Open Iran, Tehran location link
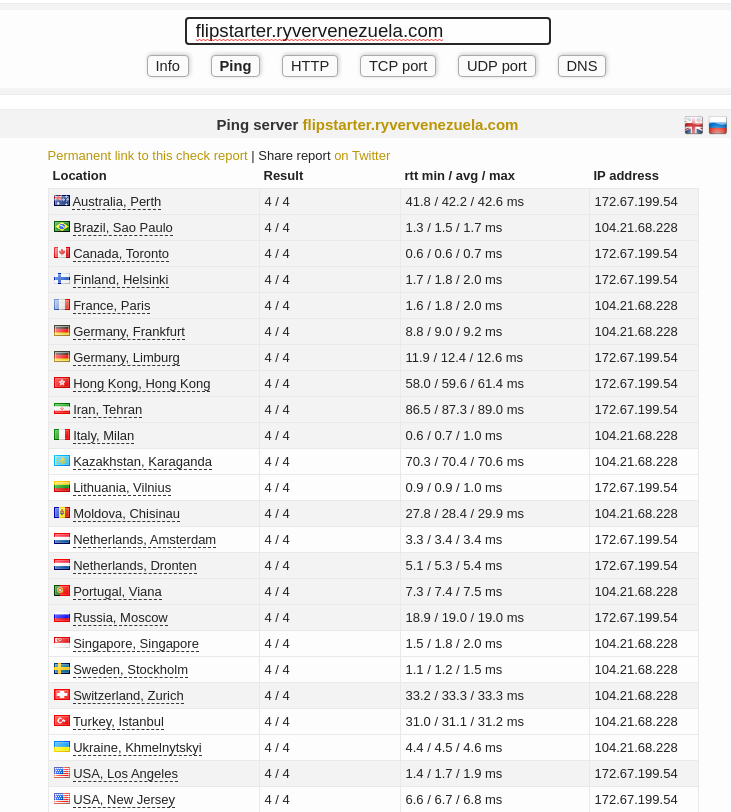 (107, 410)
